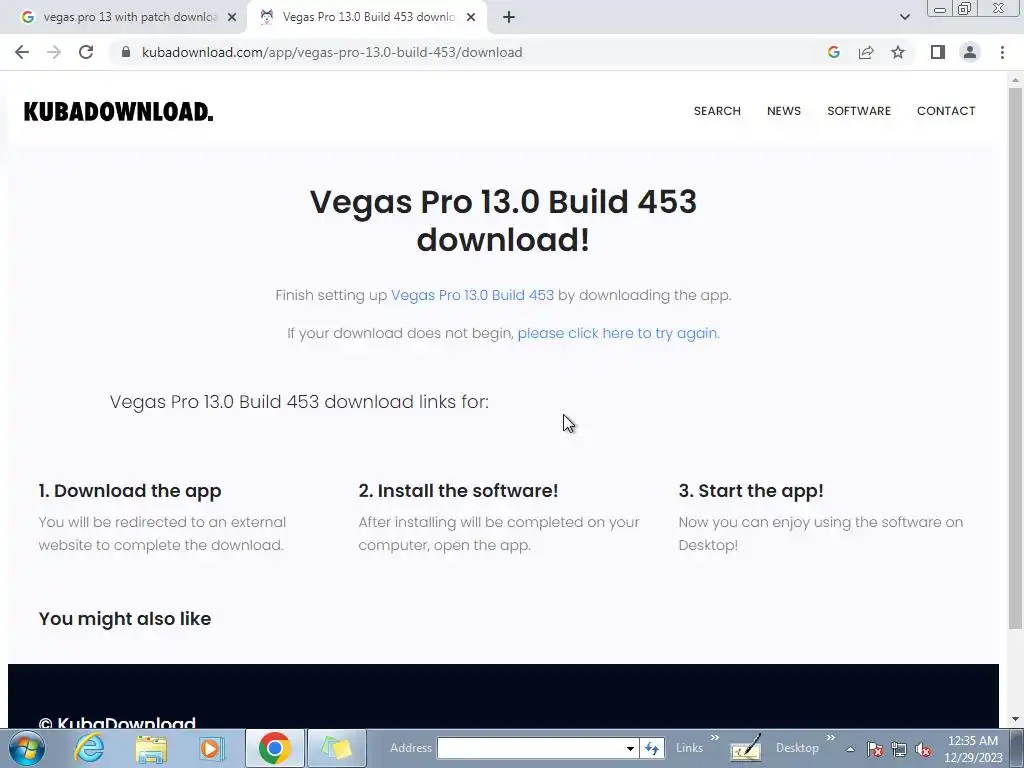This screenshot has width=1024, height=768.
Task: Bookmark this page with the star
Action: 898,52
